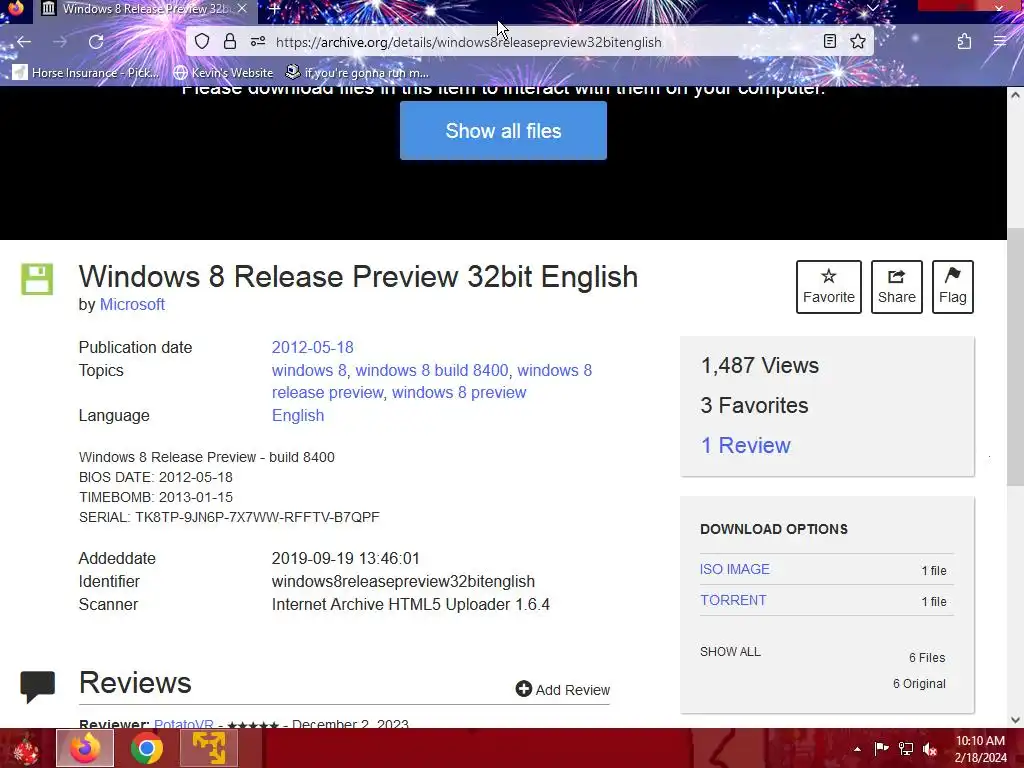Open publication date 2012-05-18 link
1024x768 pixels.
(312, 347)
